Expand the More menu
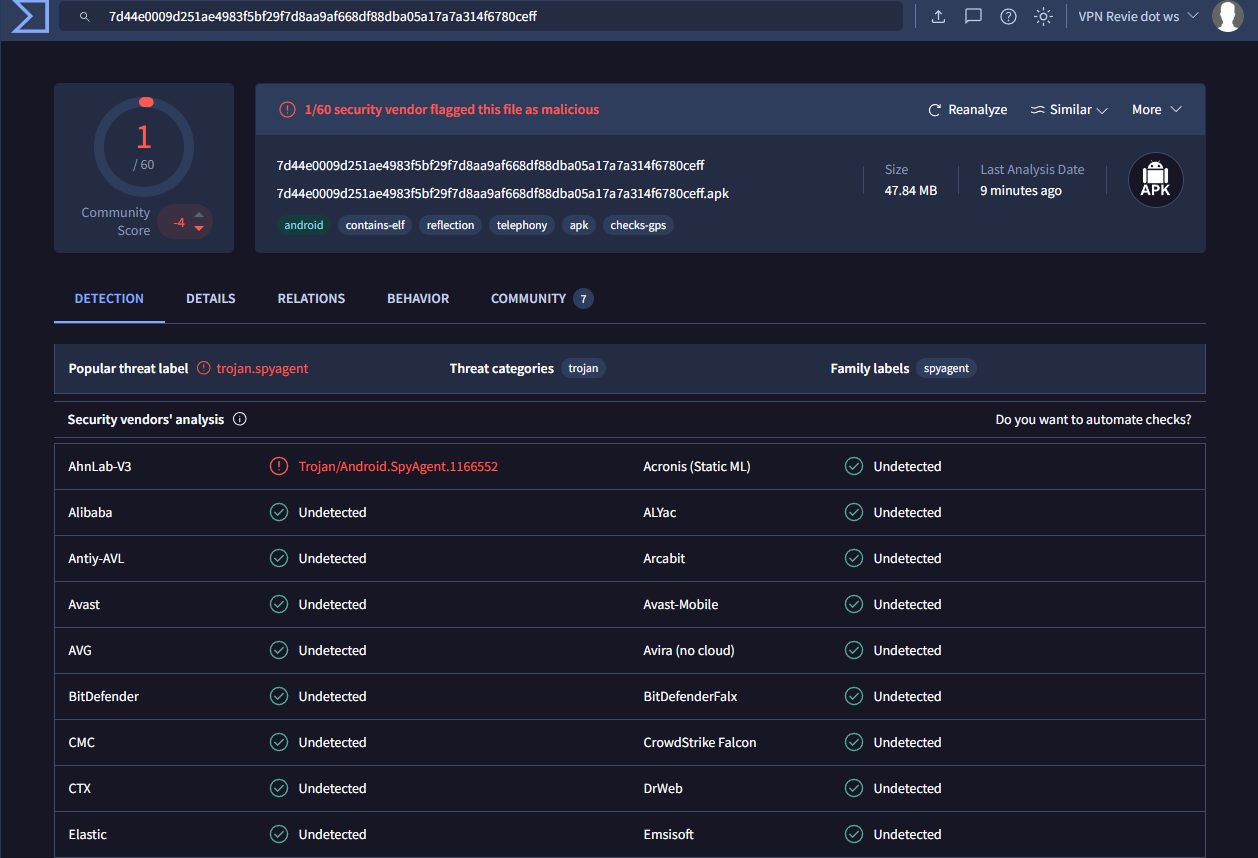This screenshot has width=1258, height=858. click(x=1157, y=110)
